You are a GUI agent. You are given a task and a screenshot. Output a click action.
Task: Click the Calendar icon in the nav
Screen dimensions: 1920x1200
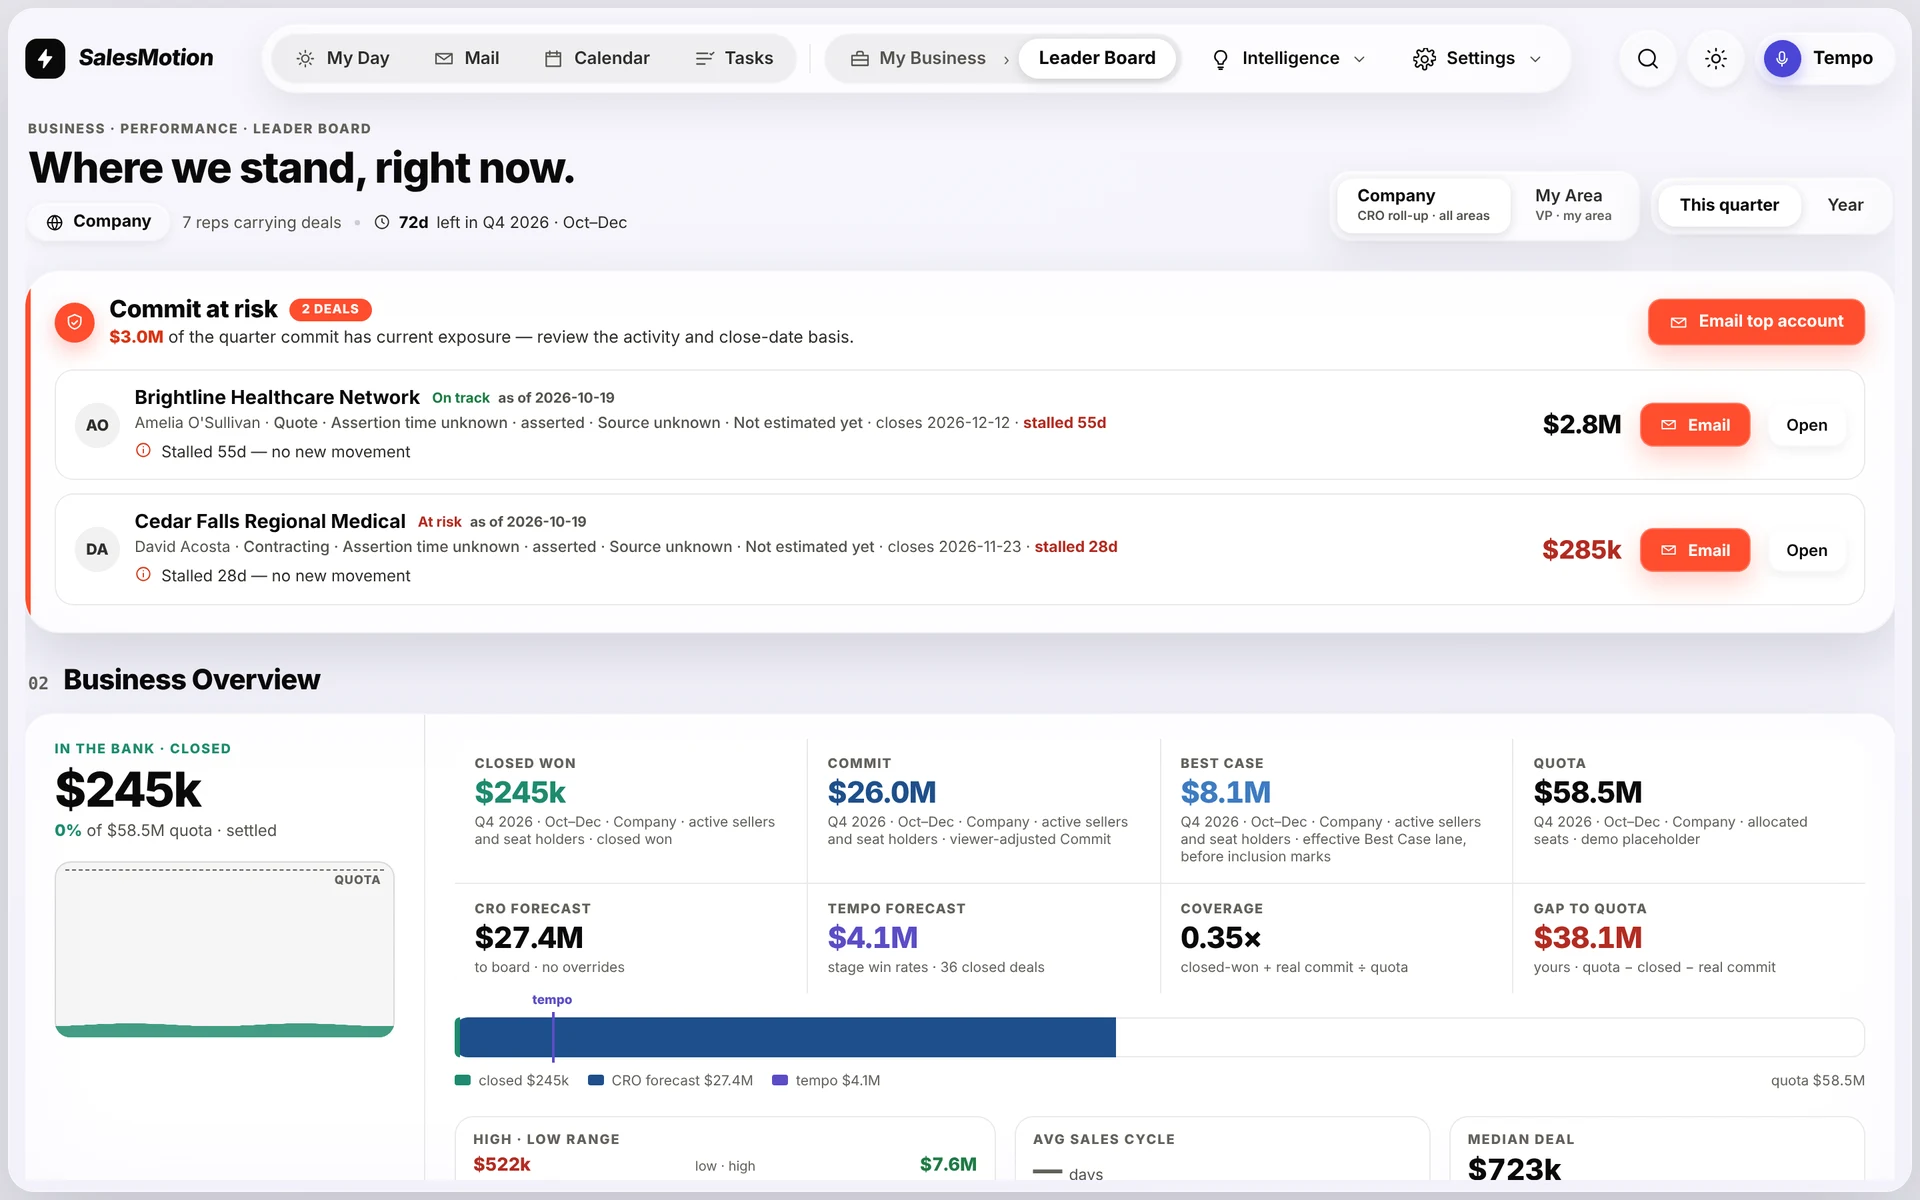click(553, 59)
